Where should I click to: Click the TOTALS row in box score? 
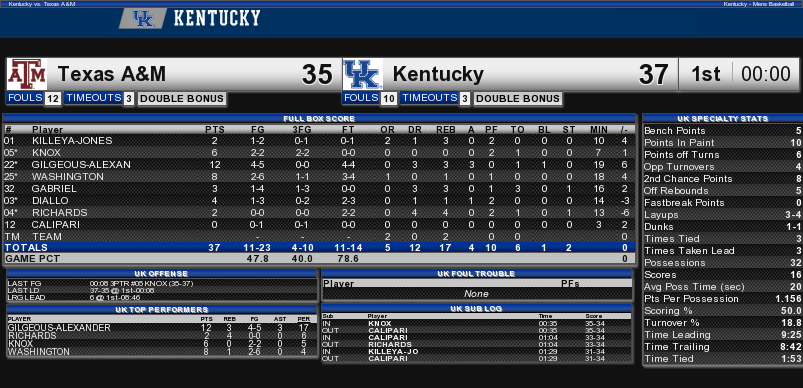pos(319,248)
